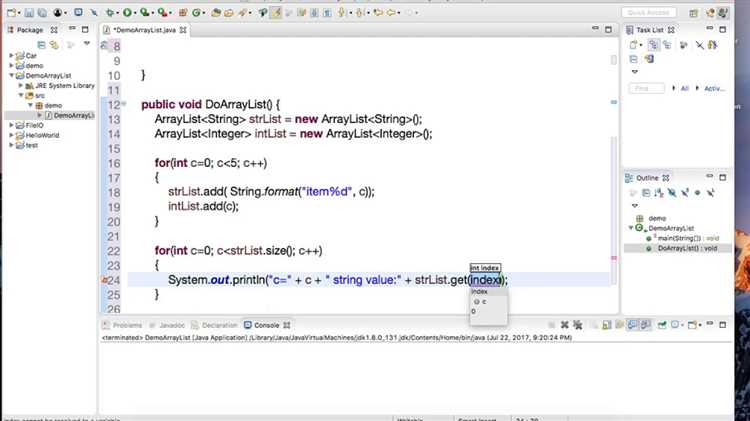The height and width of the screenshot is (421, 750).
Task: Click the red error mark in overview ruler
Action: (x=614, y=258)
